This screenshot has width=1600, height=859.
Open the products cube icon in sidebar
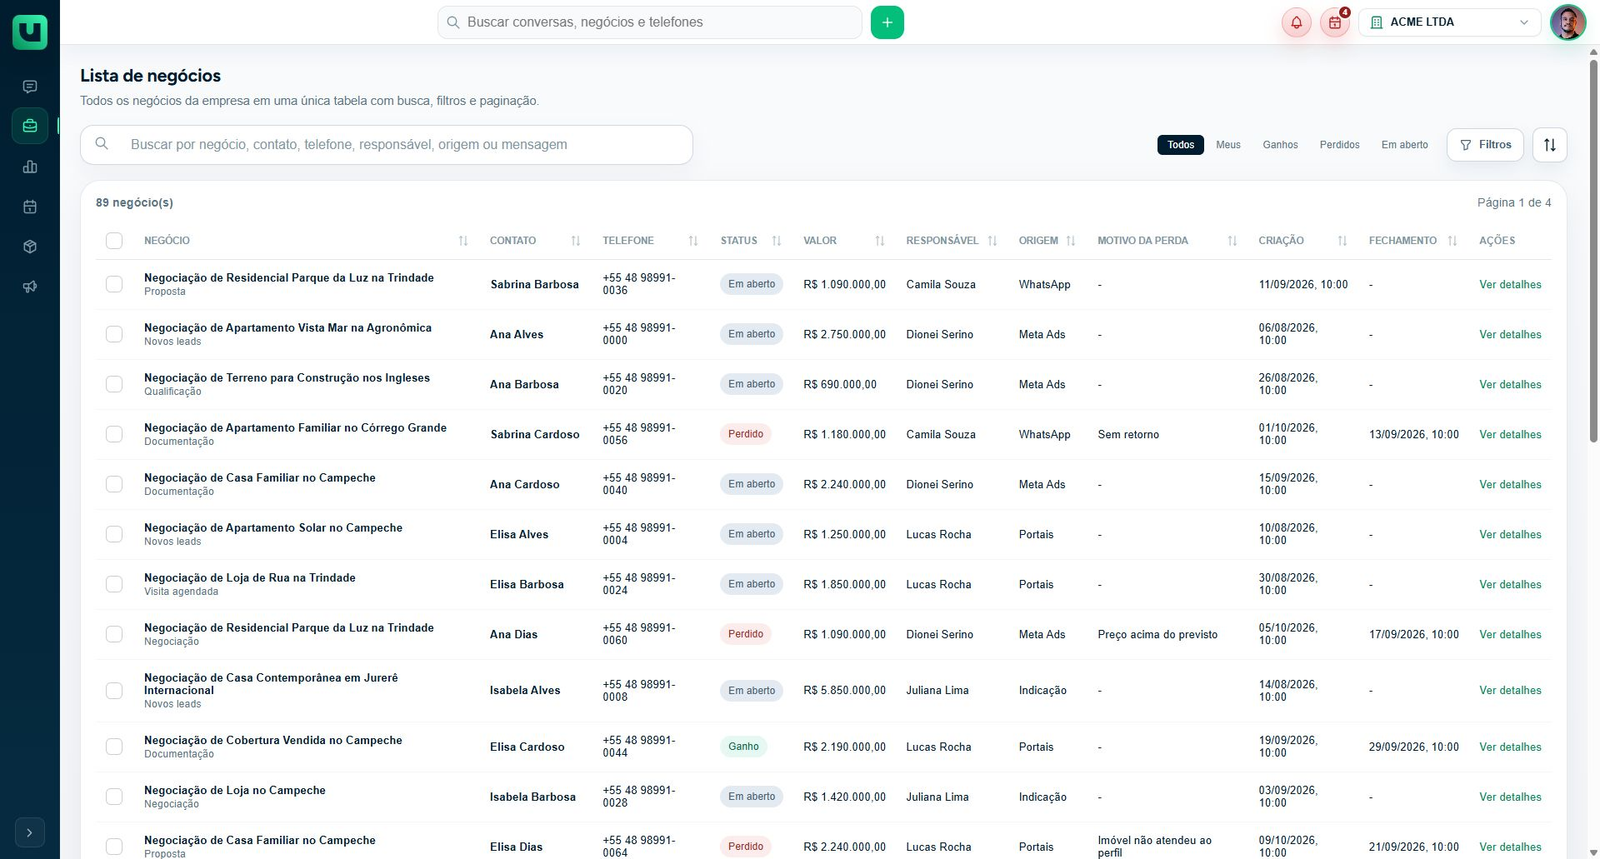[30, 247]
